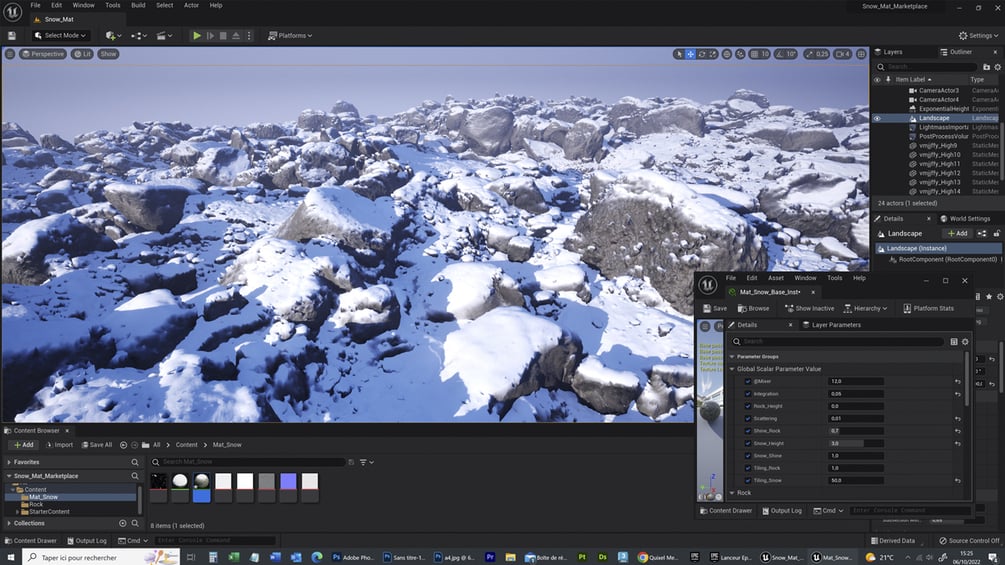The height and width of the screenshot is (565, 1005).
Task: Click Platform Stats in material instance editor
Action: pyautogui.click(x=928, y=309)
